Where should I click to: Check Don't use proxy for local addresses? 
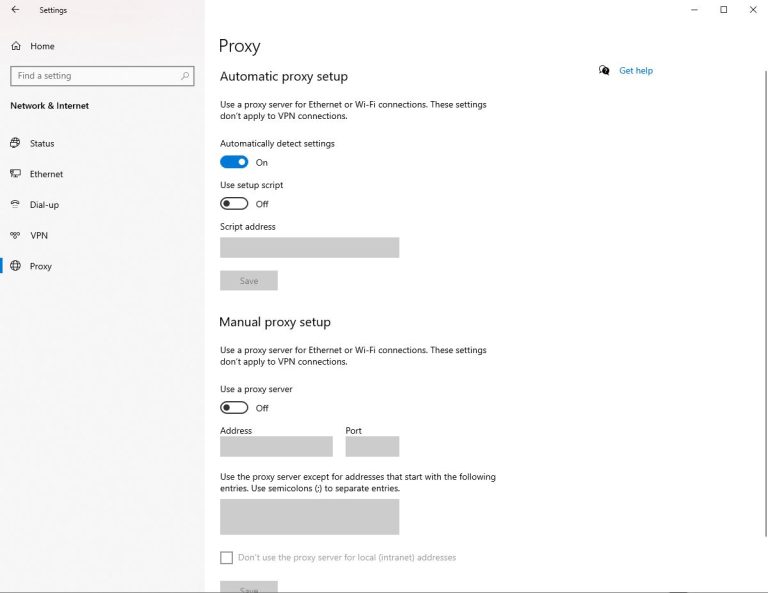click(x=226, y=558)
